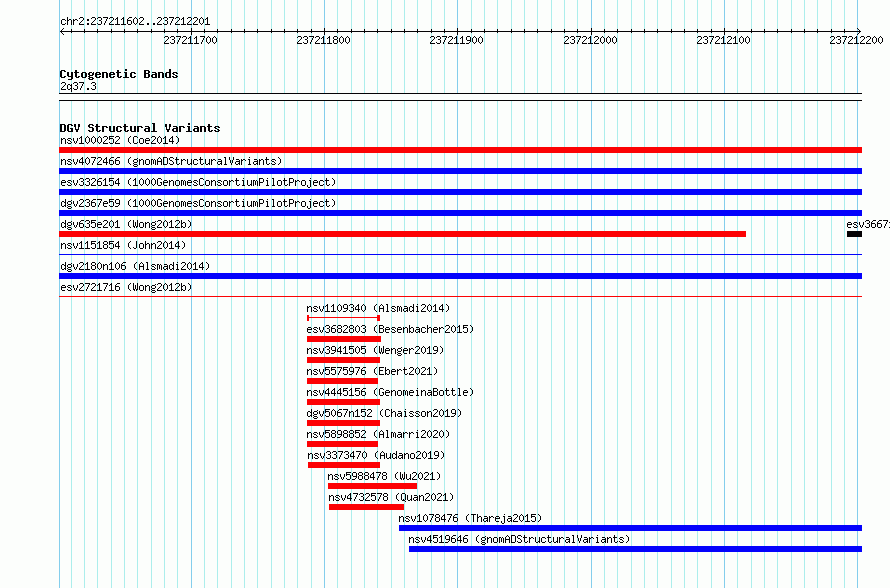Click the red bar beneath nsv5575976
The height and width of the screenshot is (588, 890).
pyautogui.click(x=342, y=381)
